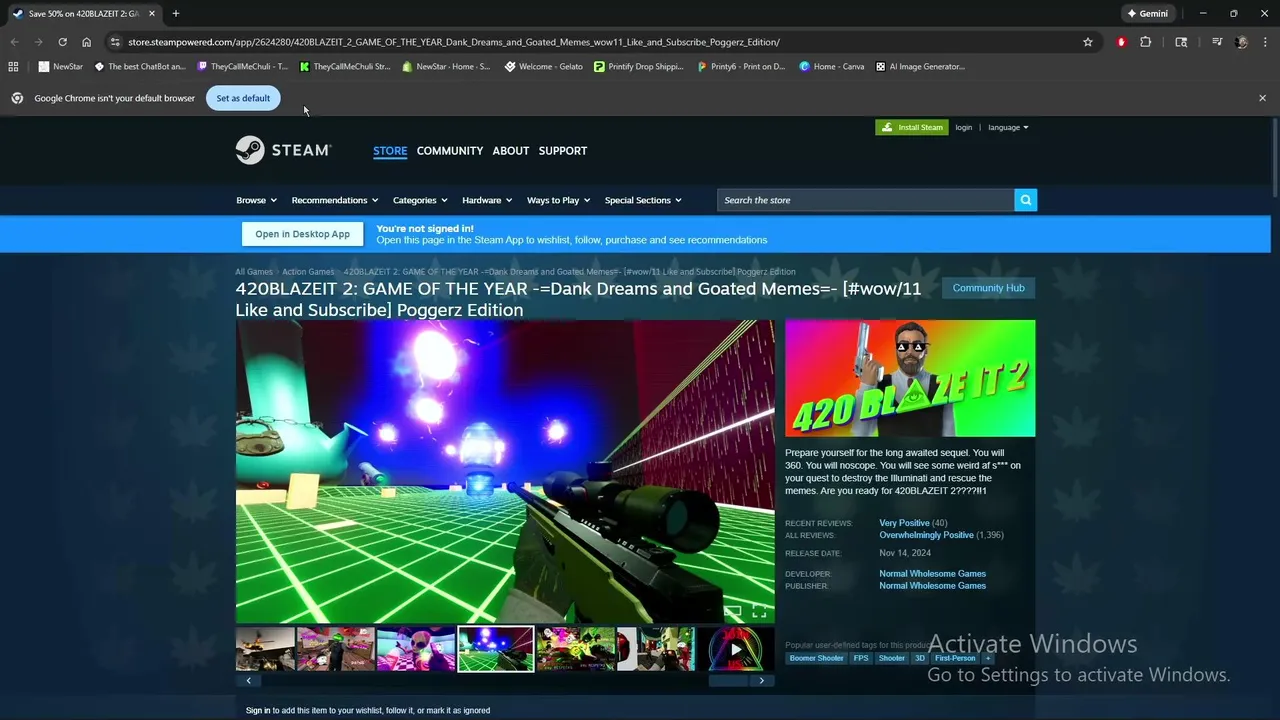Select the pink skull screenshot thumbnail
1280x720 pixels.
[x=415, y=649]
